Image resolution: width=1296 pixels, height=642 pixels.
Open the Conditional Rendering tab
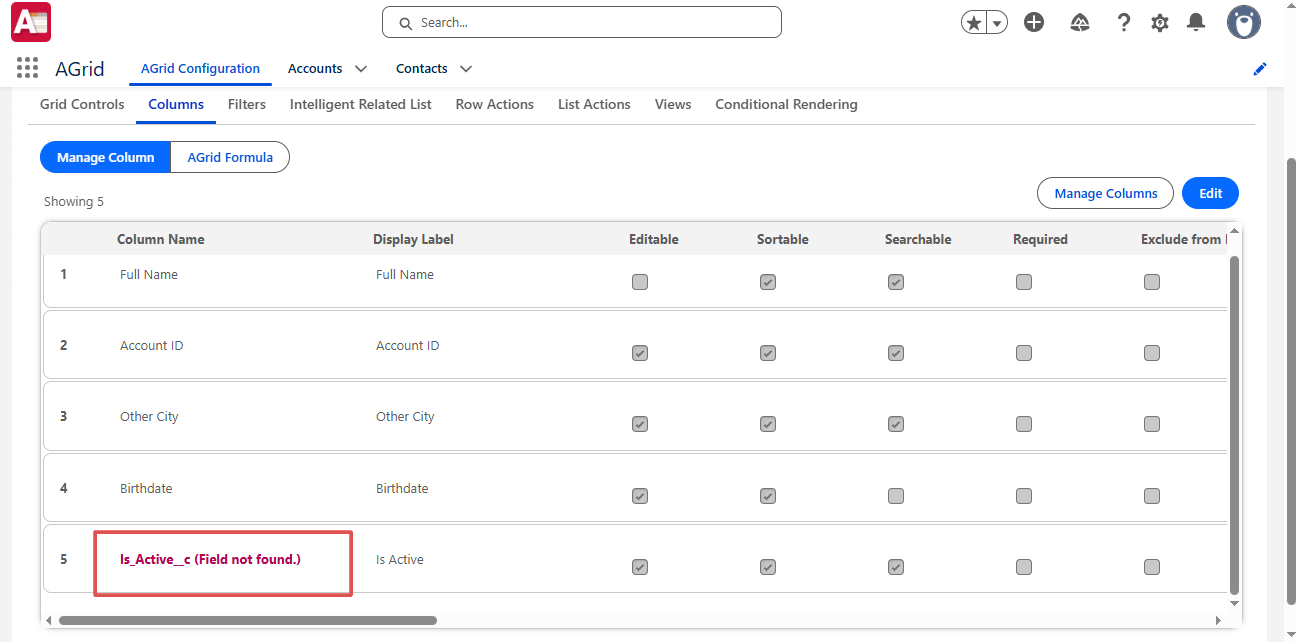click(x=786, y=104)
